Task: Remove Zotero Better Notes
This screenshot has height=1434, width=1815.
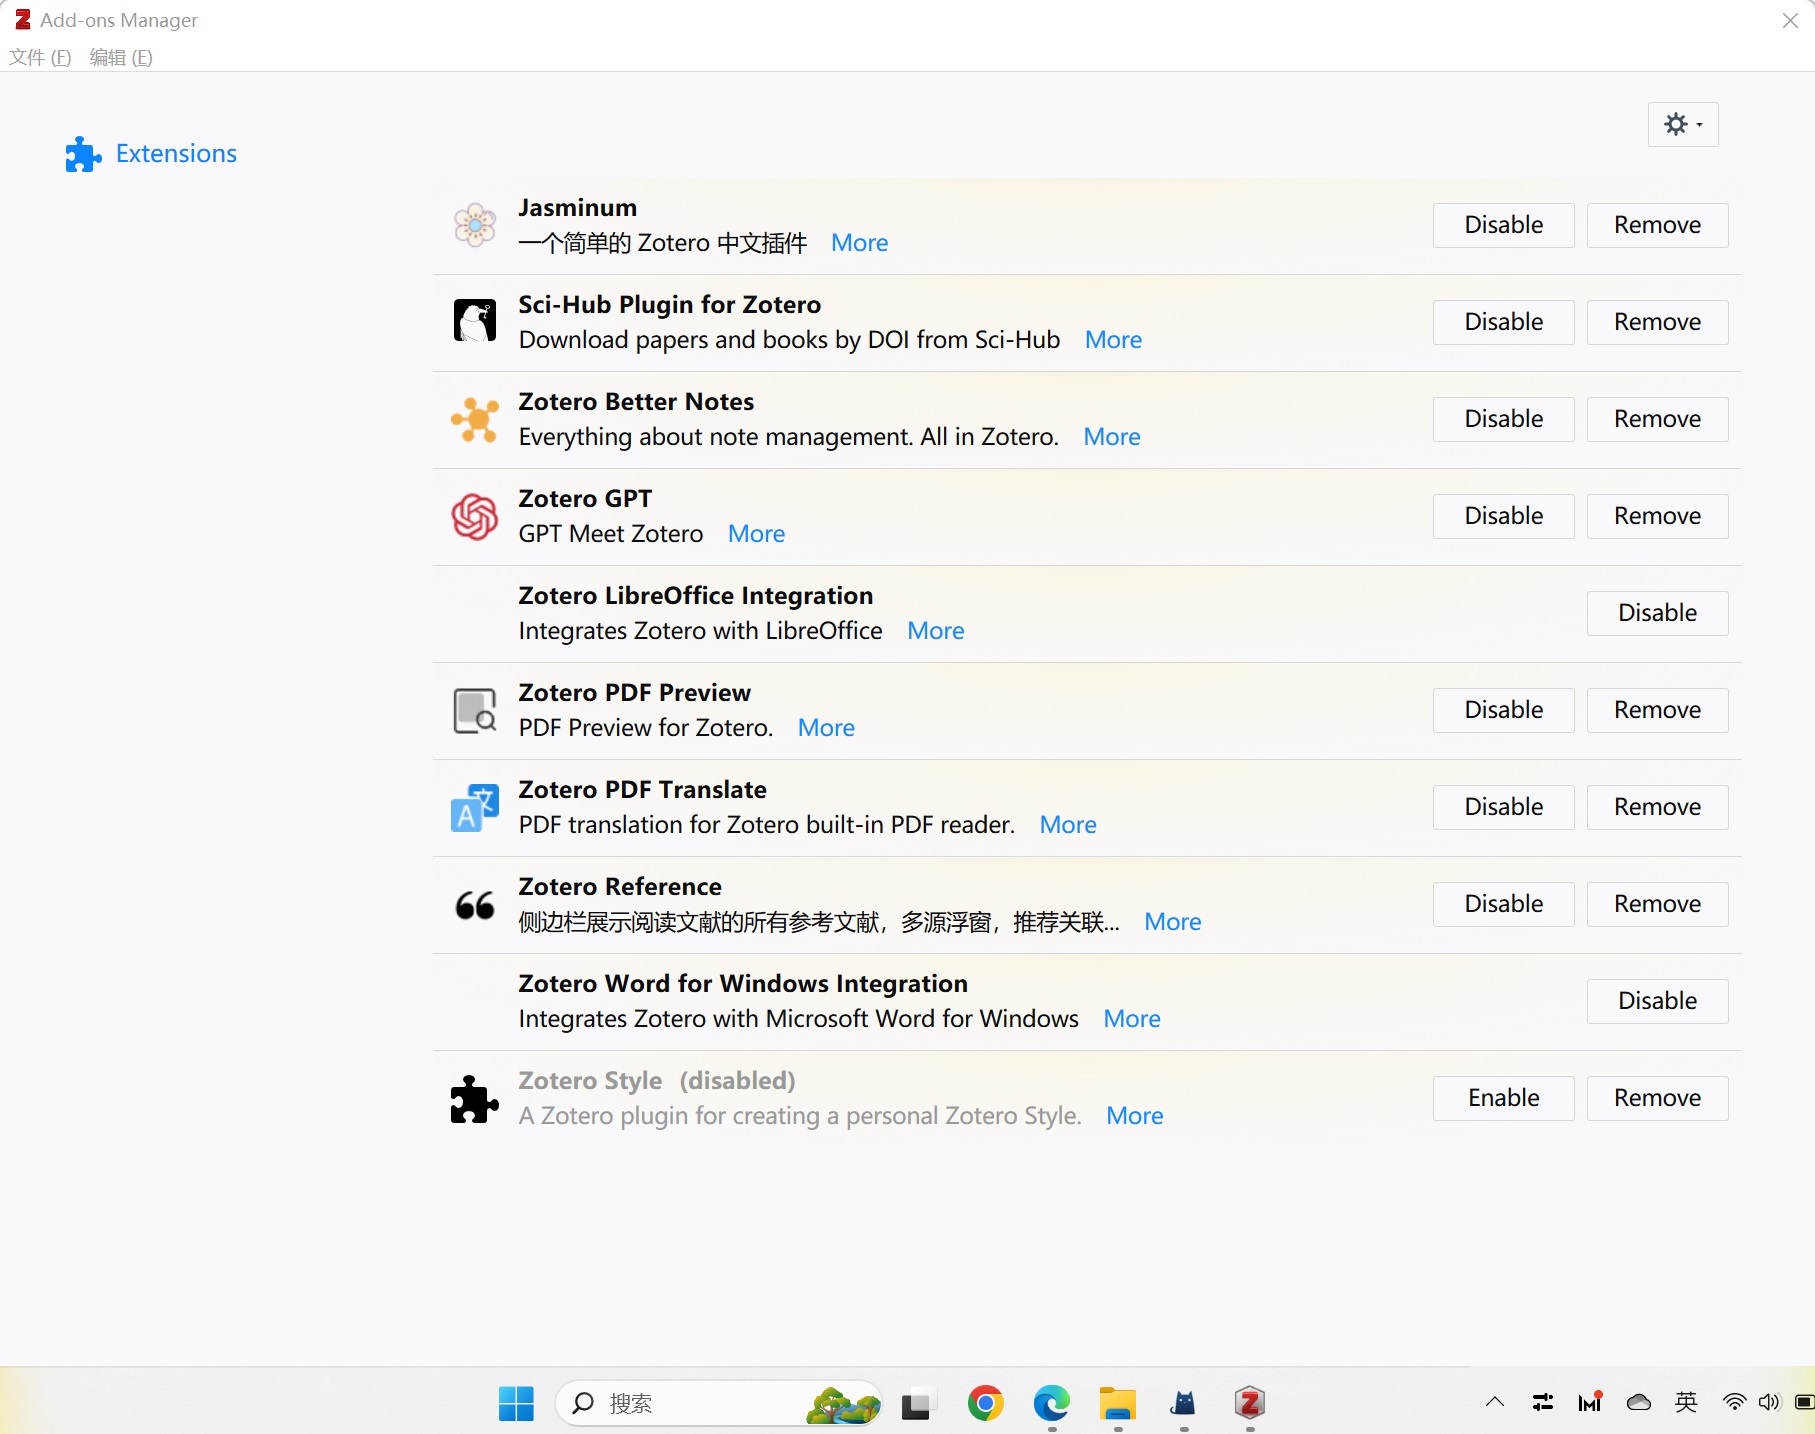Action: pos(1657,419)
